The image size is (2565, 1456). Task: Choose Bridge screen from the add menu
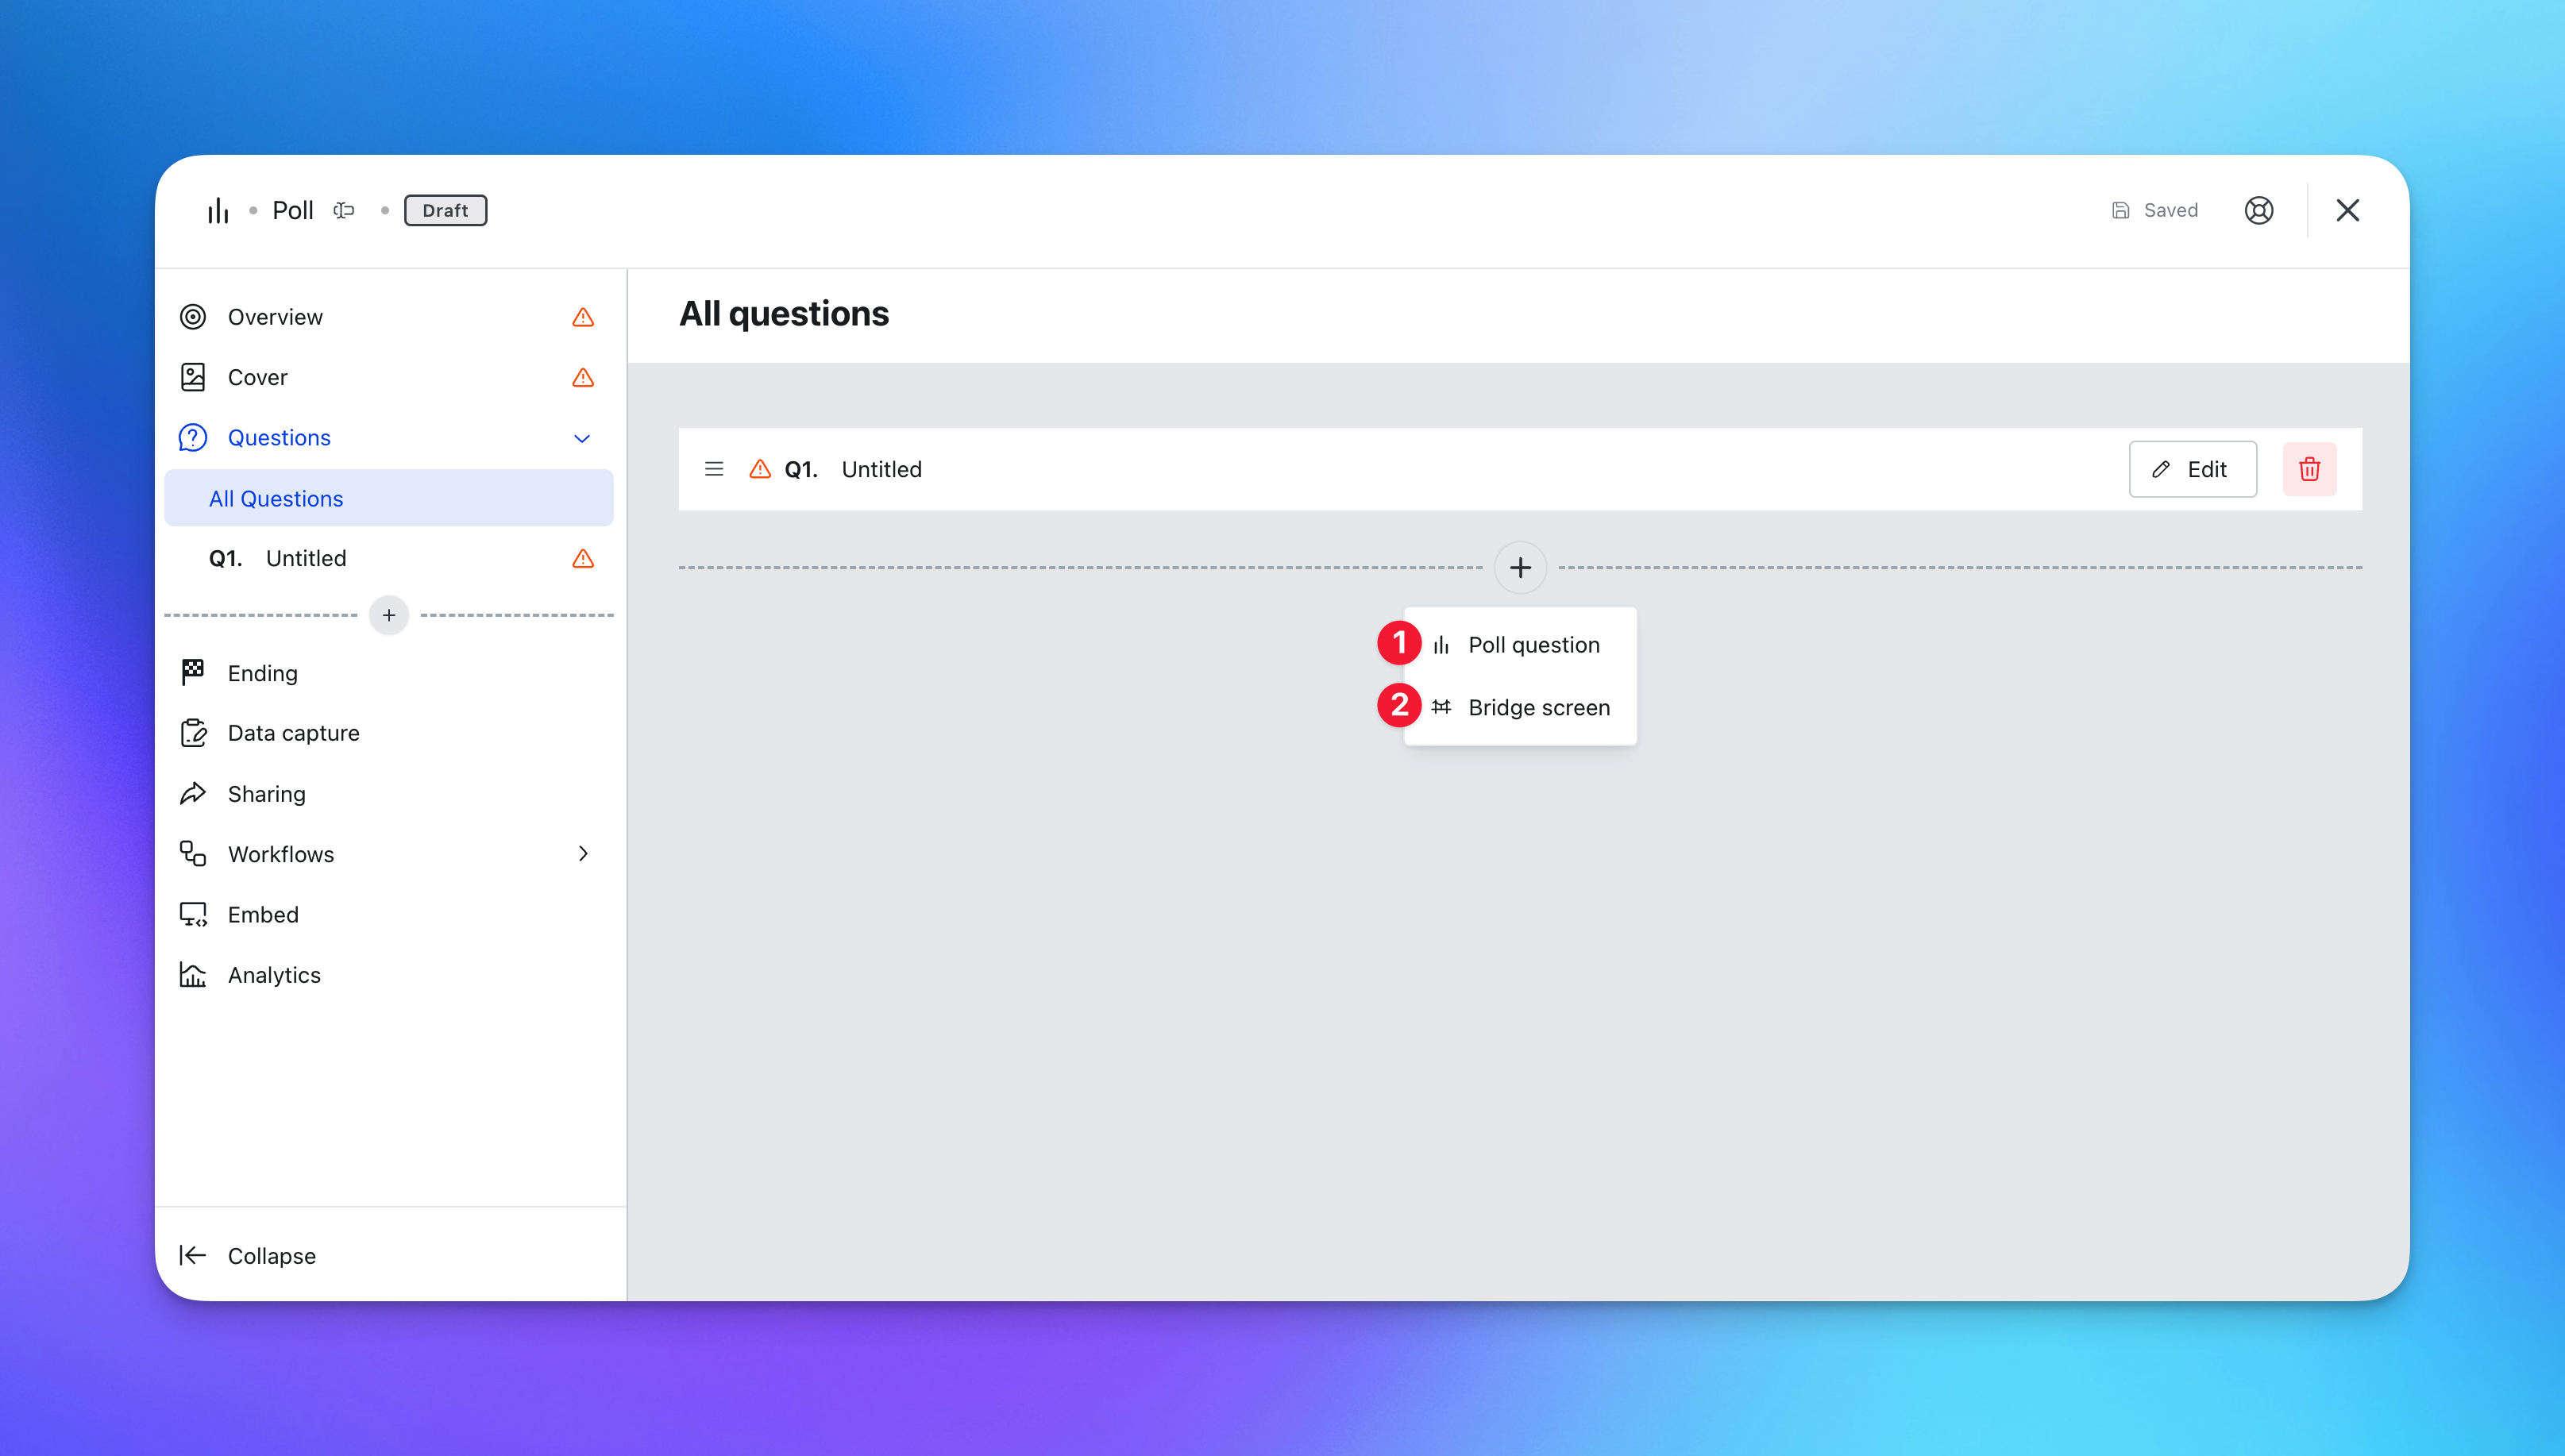point(1538,707)
